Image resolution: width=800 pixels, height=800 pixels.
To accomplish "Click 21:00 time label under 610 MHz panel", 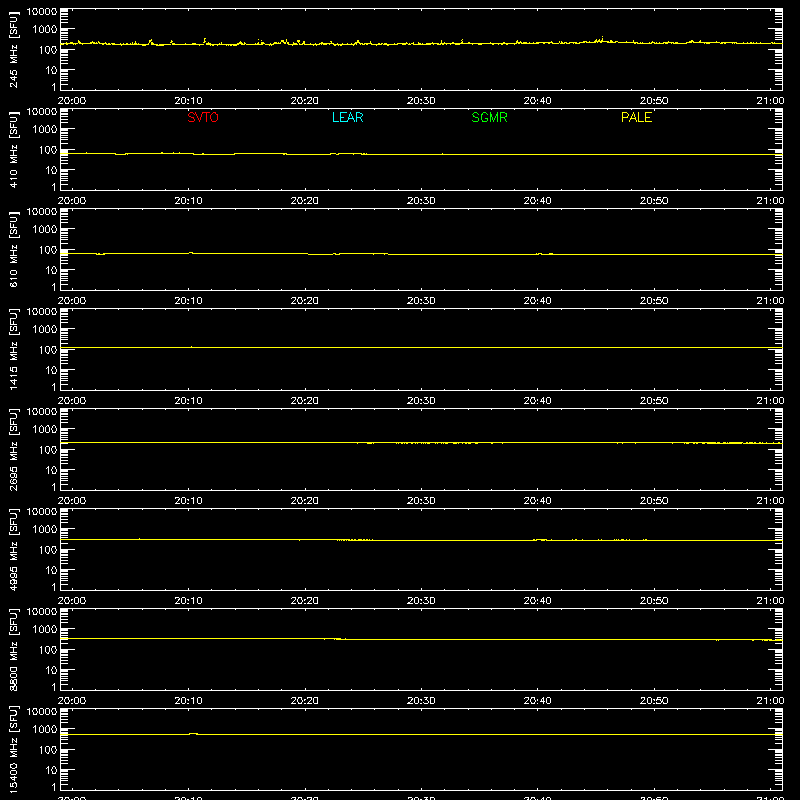I will [x=770, y=301].
